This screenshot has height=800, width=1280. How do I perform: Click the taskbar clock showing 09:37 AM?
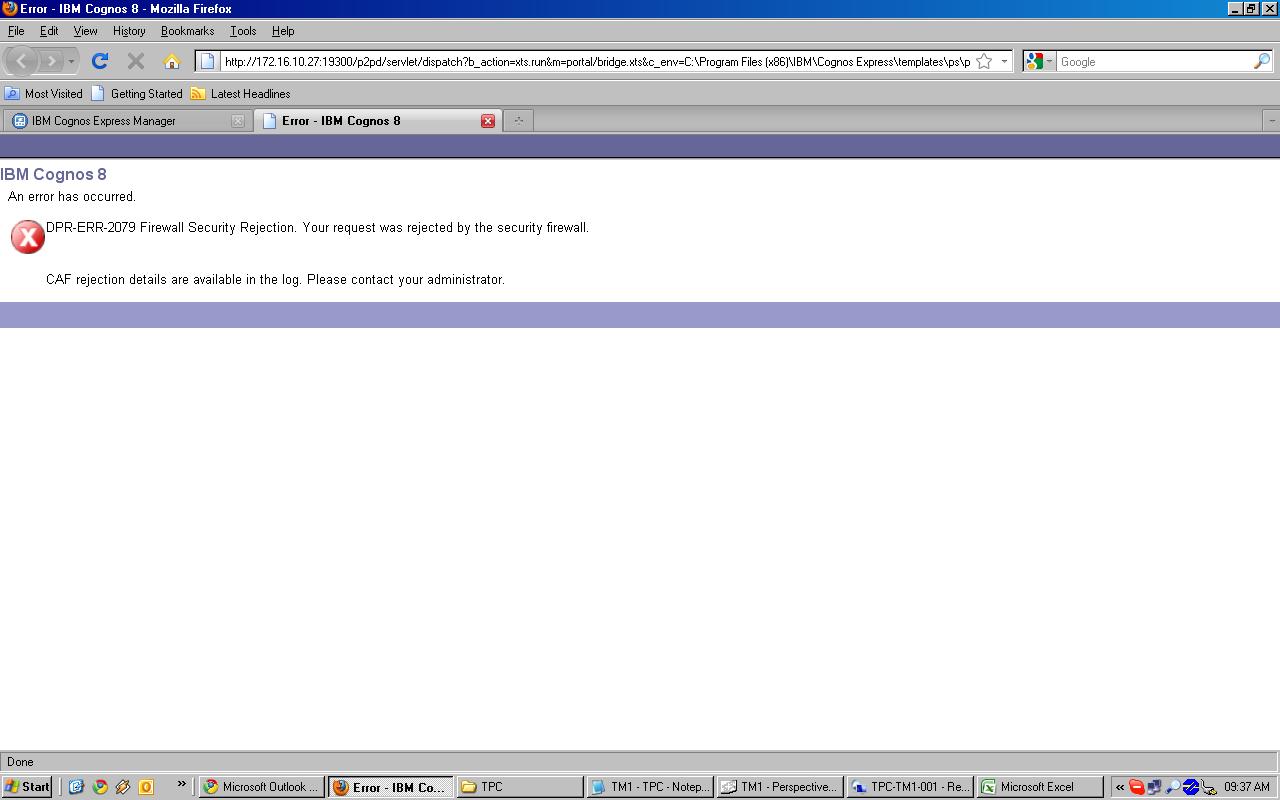[x=1246, y=787]
